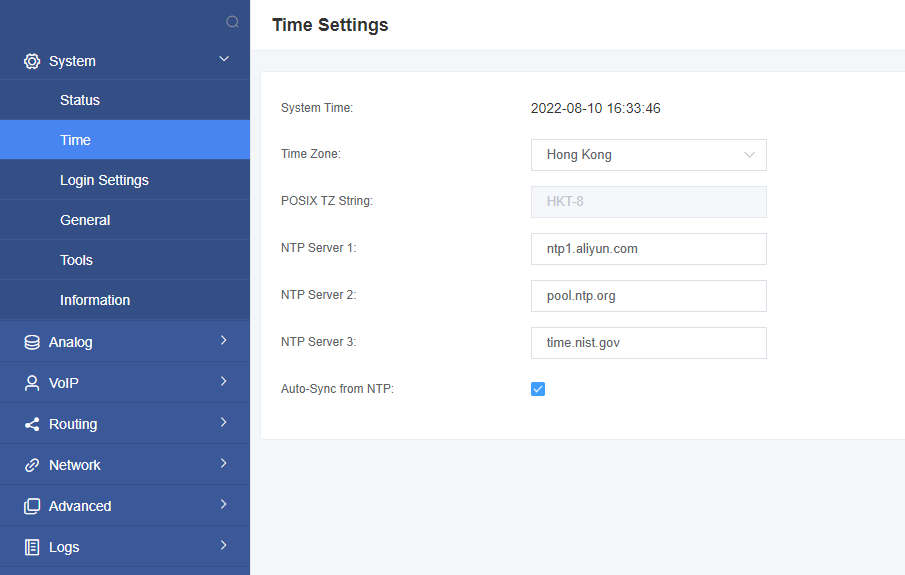Click the system time value 2022-08-10 16:33:46

[596, 108]
